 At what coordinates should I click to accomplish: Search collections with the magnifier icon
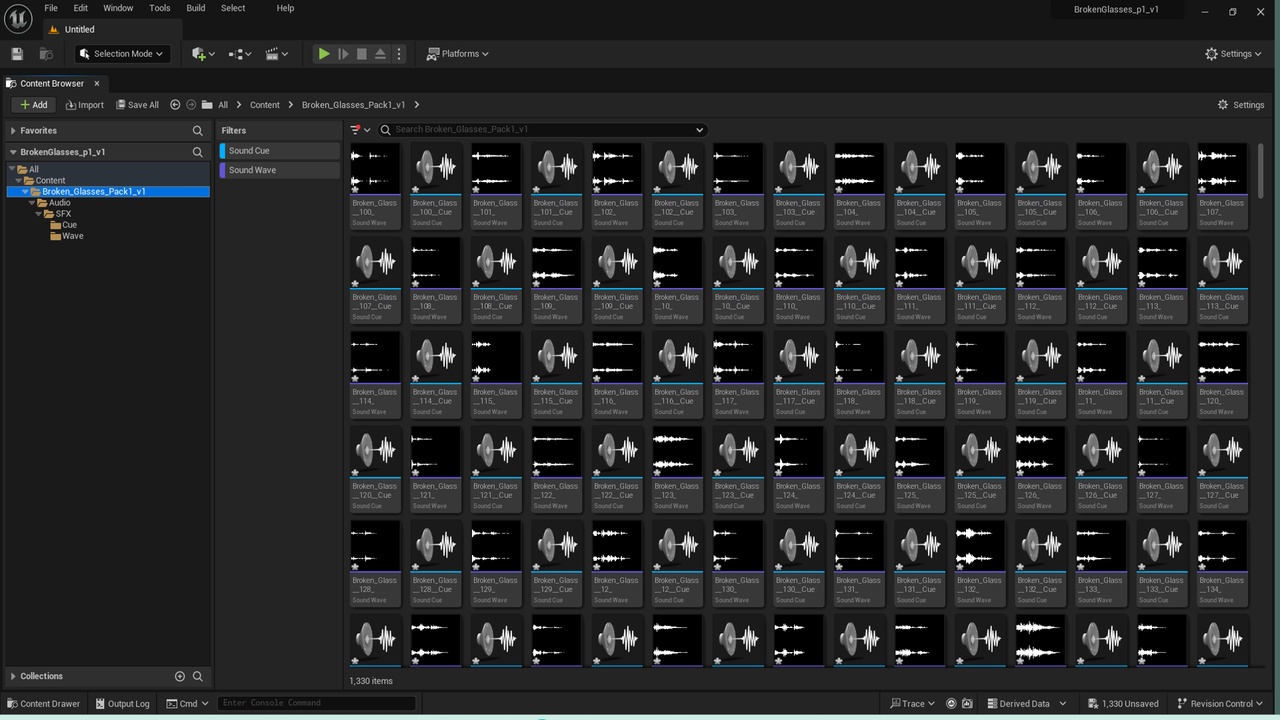click(x=198, y=676)
